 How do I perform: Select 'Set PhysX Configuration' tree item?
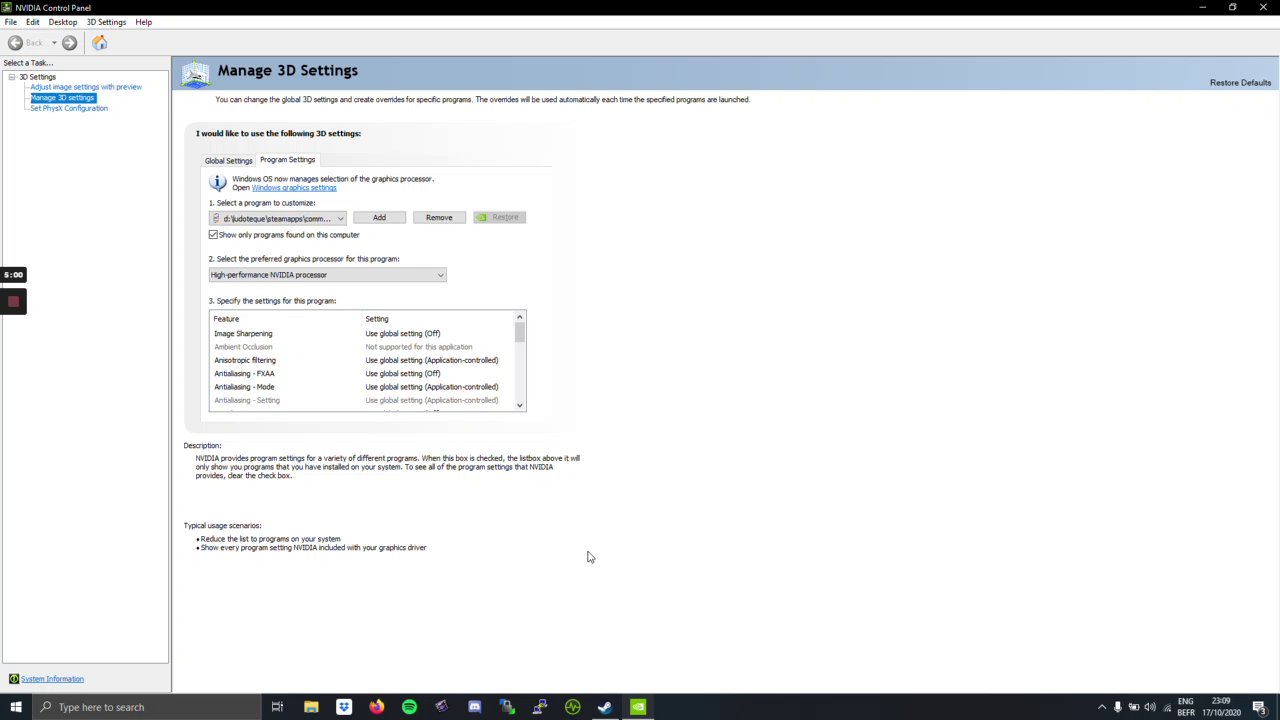(x=69, y=108)
